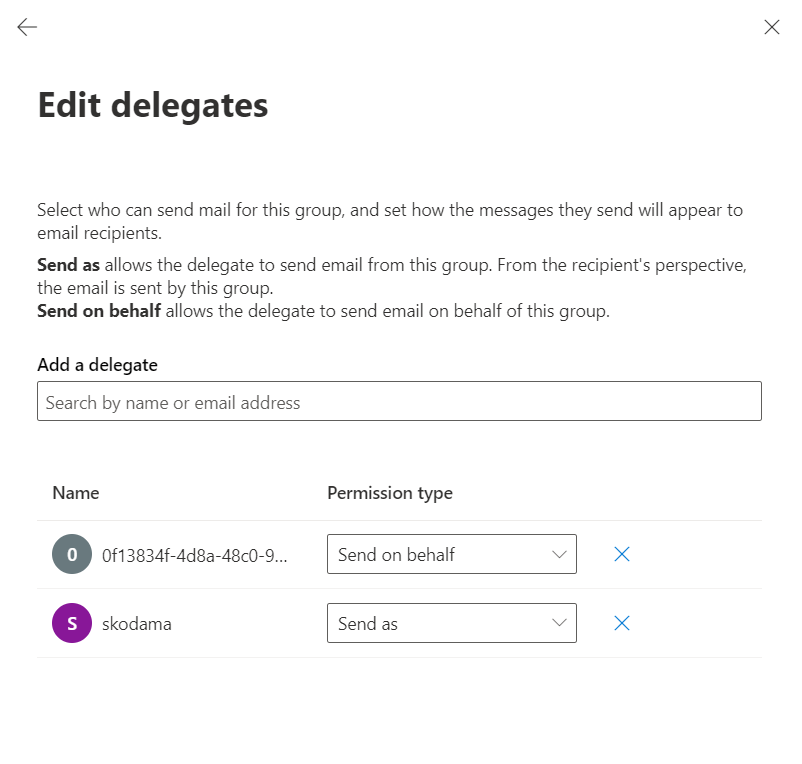Click the bold Send on behalf description text
This screenshot has height=764, width=802.
click(99, 311)
